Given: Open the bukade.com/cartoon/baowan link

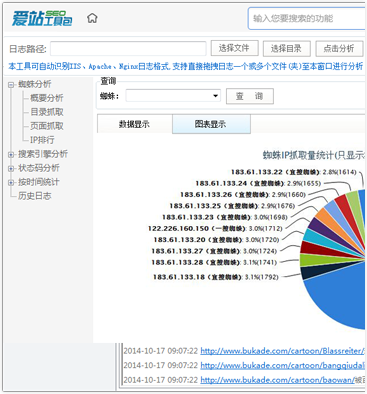Looking at the screenshot, I should (x=277, y=380).
